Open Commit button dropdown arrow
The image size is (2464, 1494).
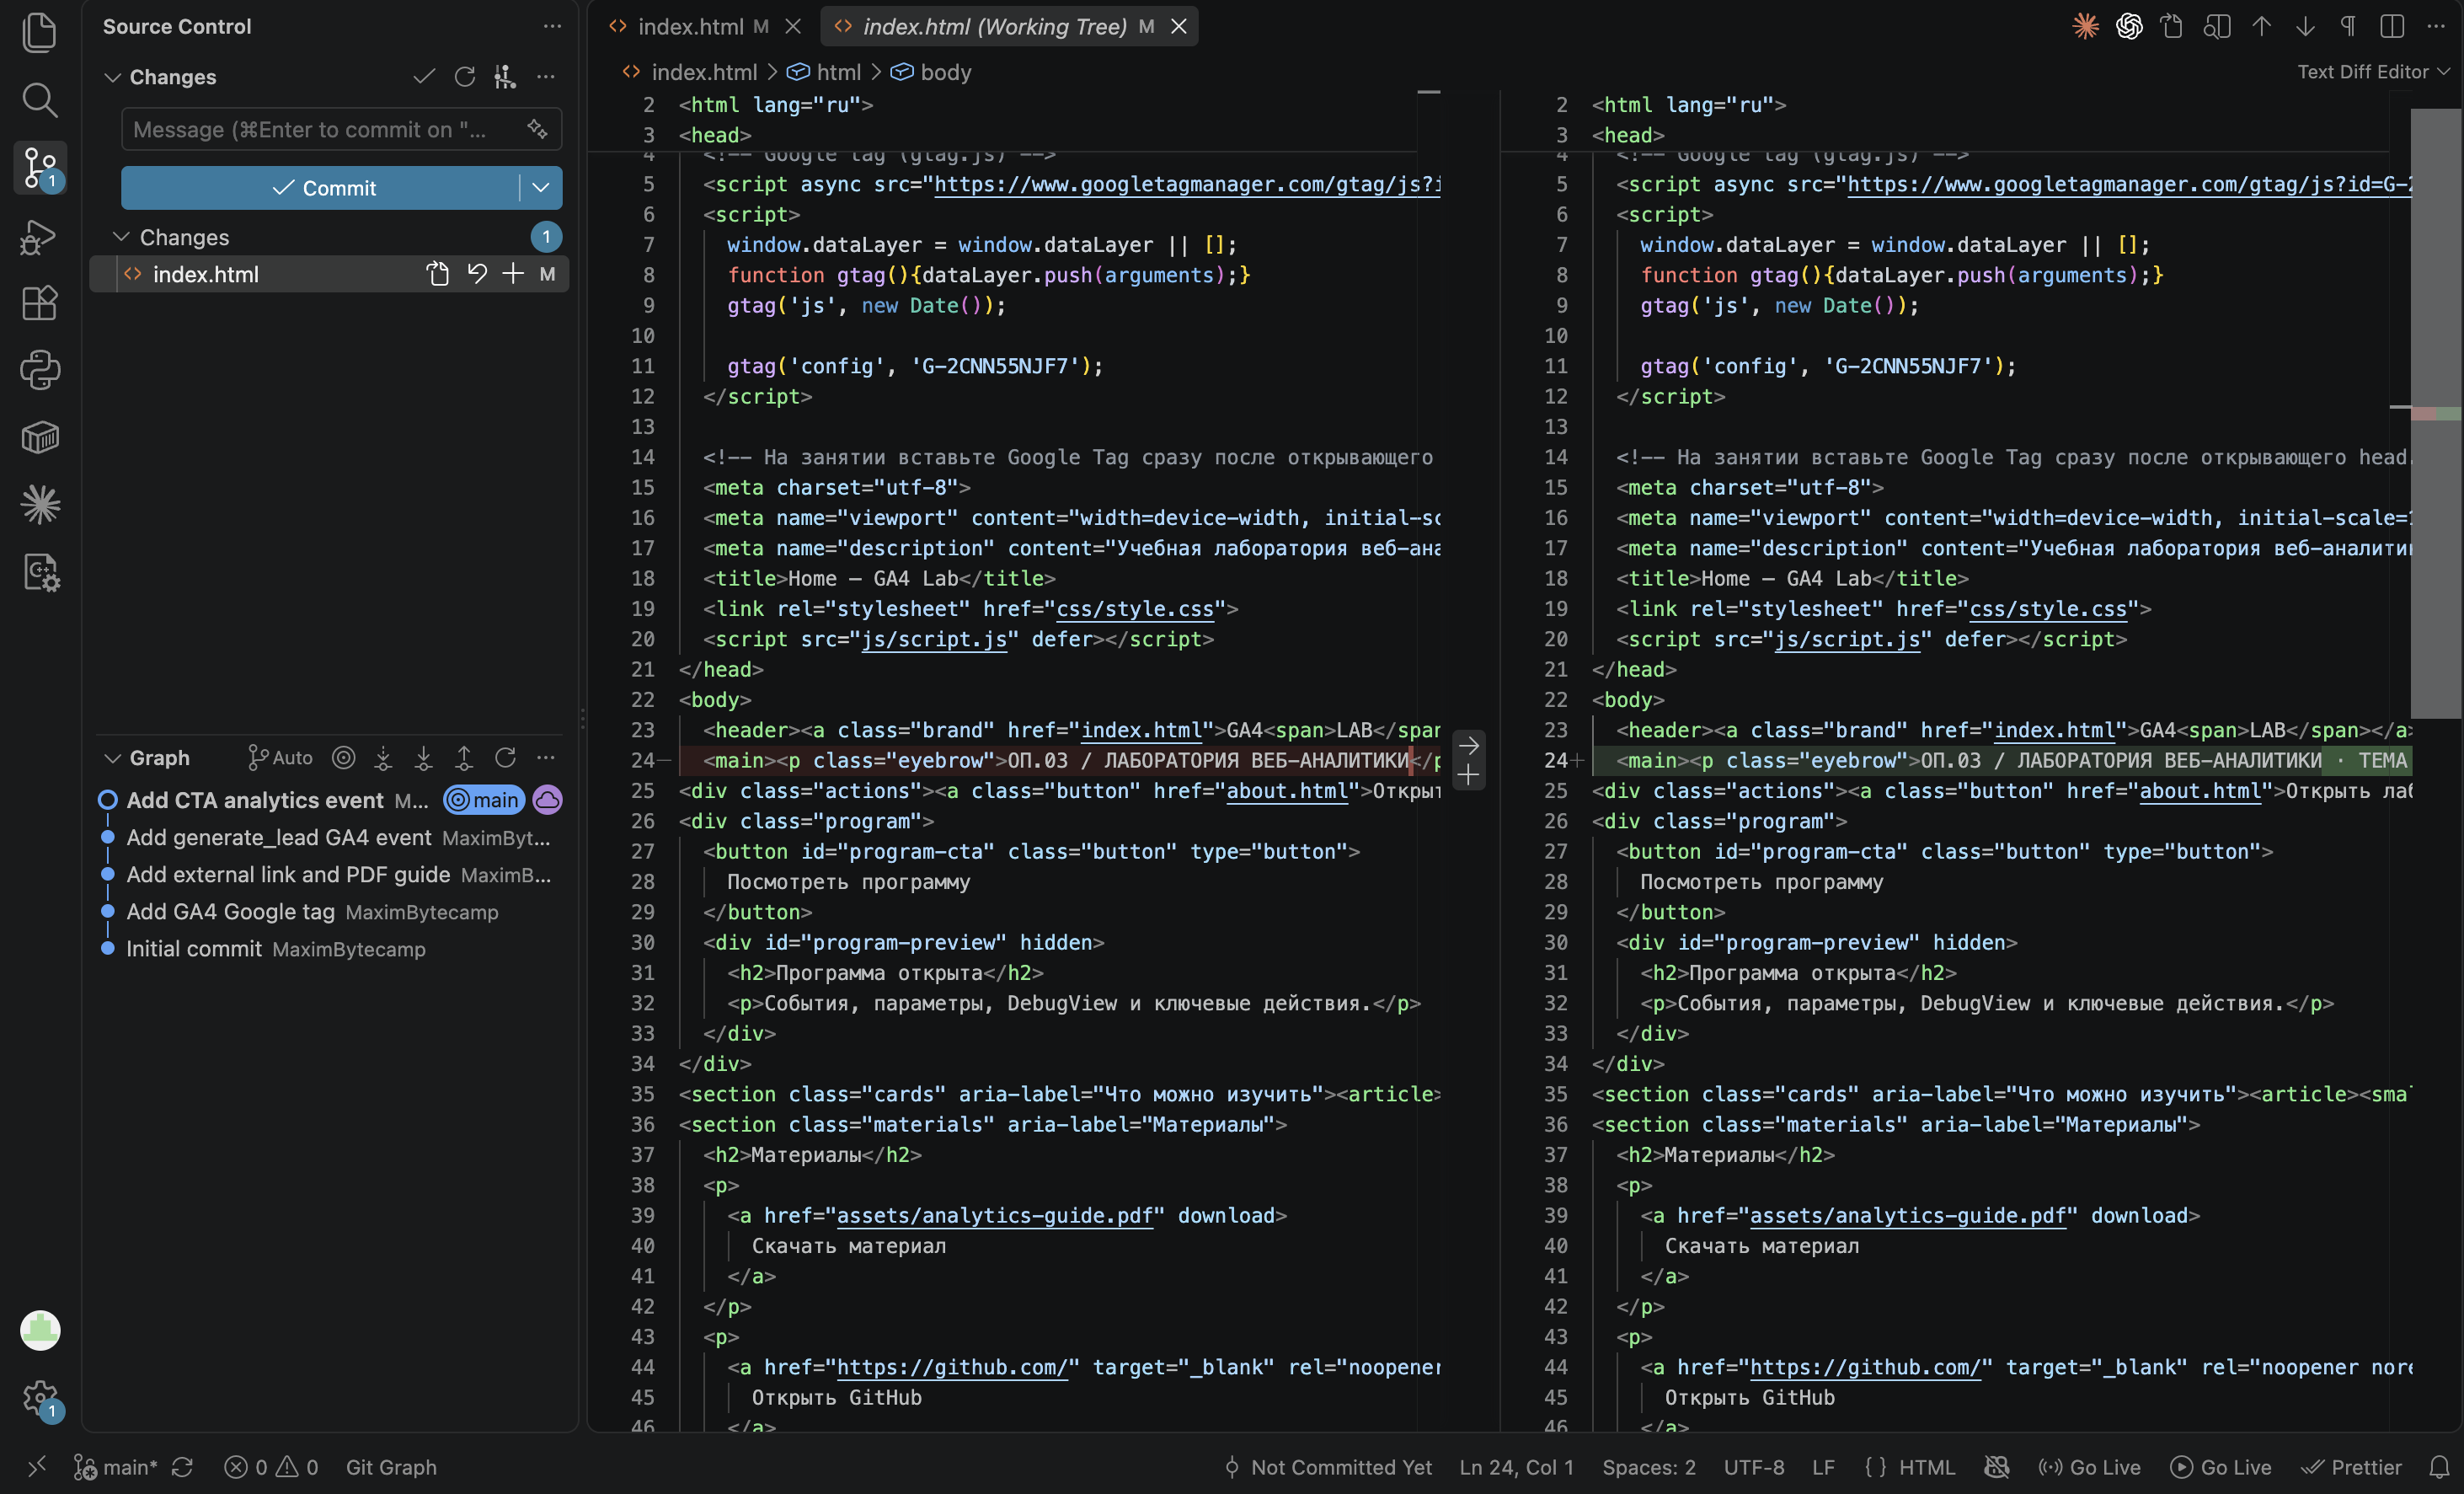coord(541,187)
